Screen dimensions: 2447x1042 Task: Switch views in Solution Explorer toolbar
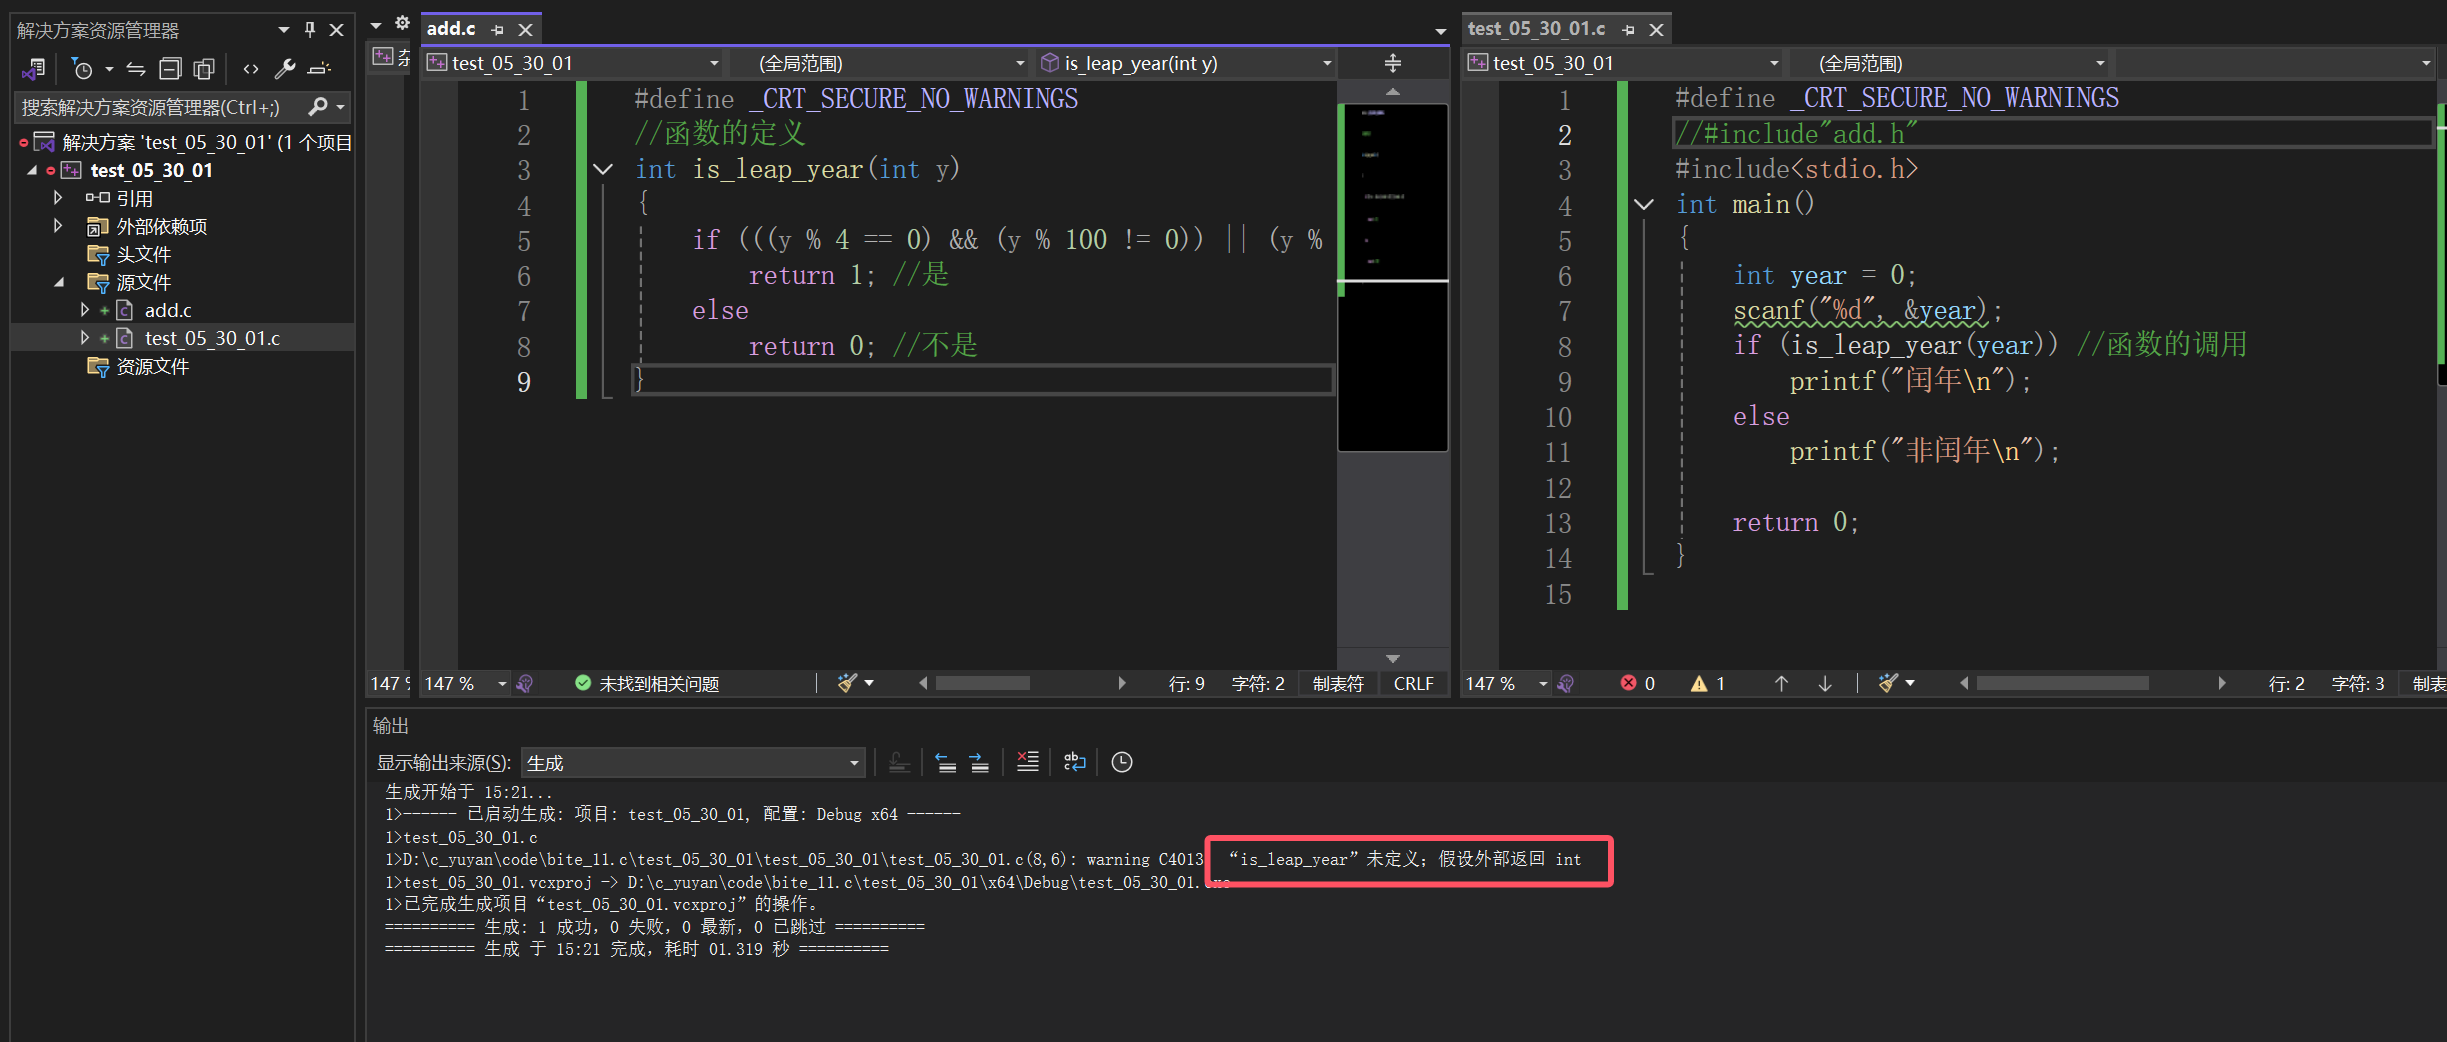[x=34, y=69]
